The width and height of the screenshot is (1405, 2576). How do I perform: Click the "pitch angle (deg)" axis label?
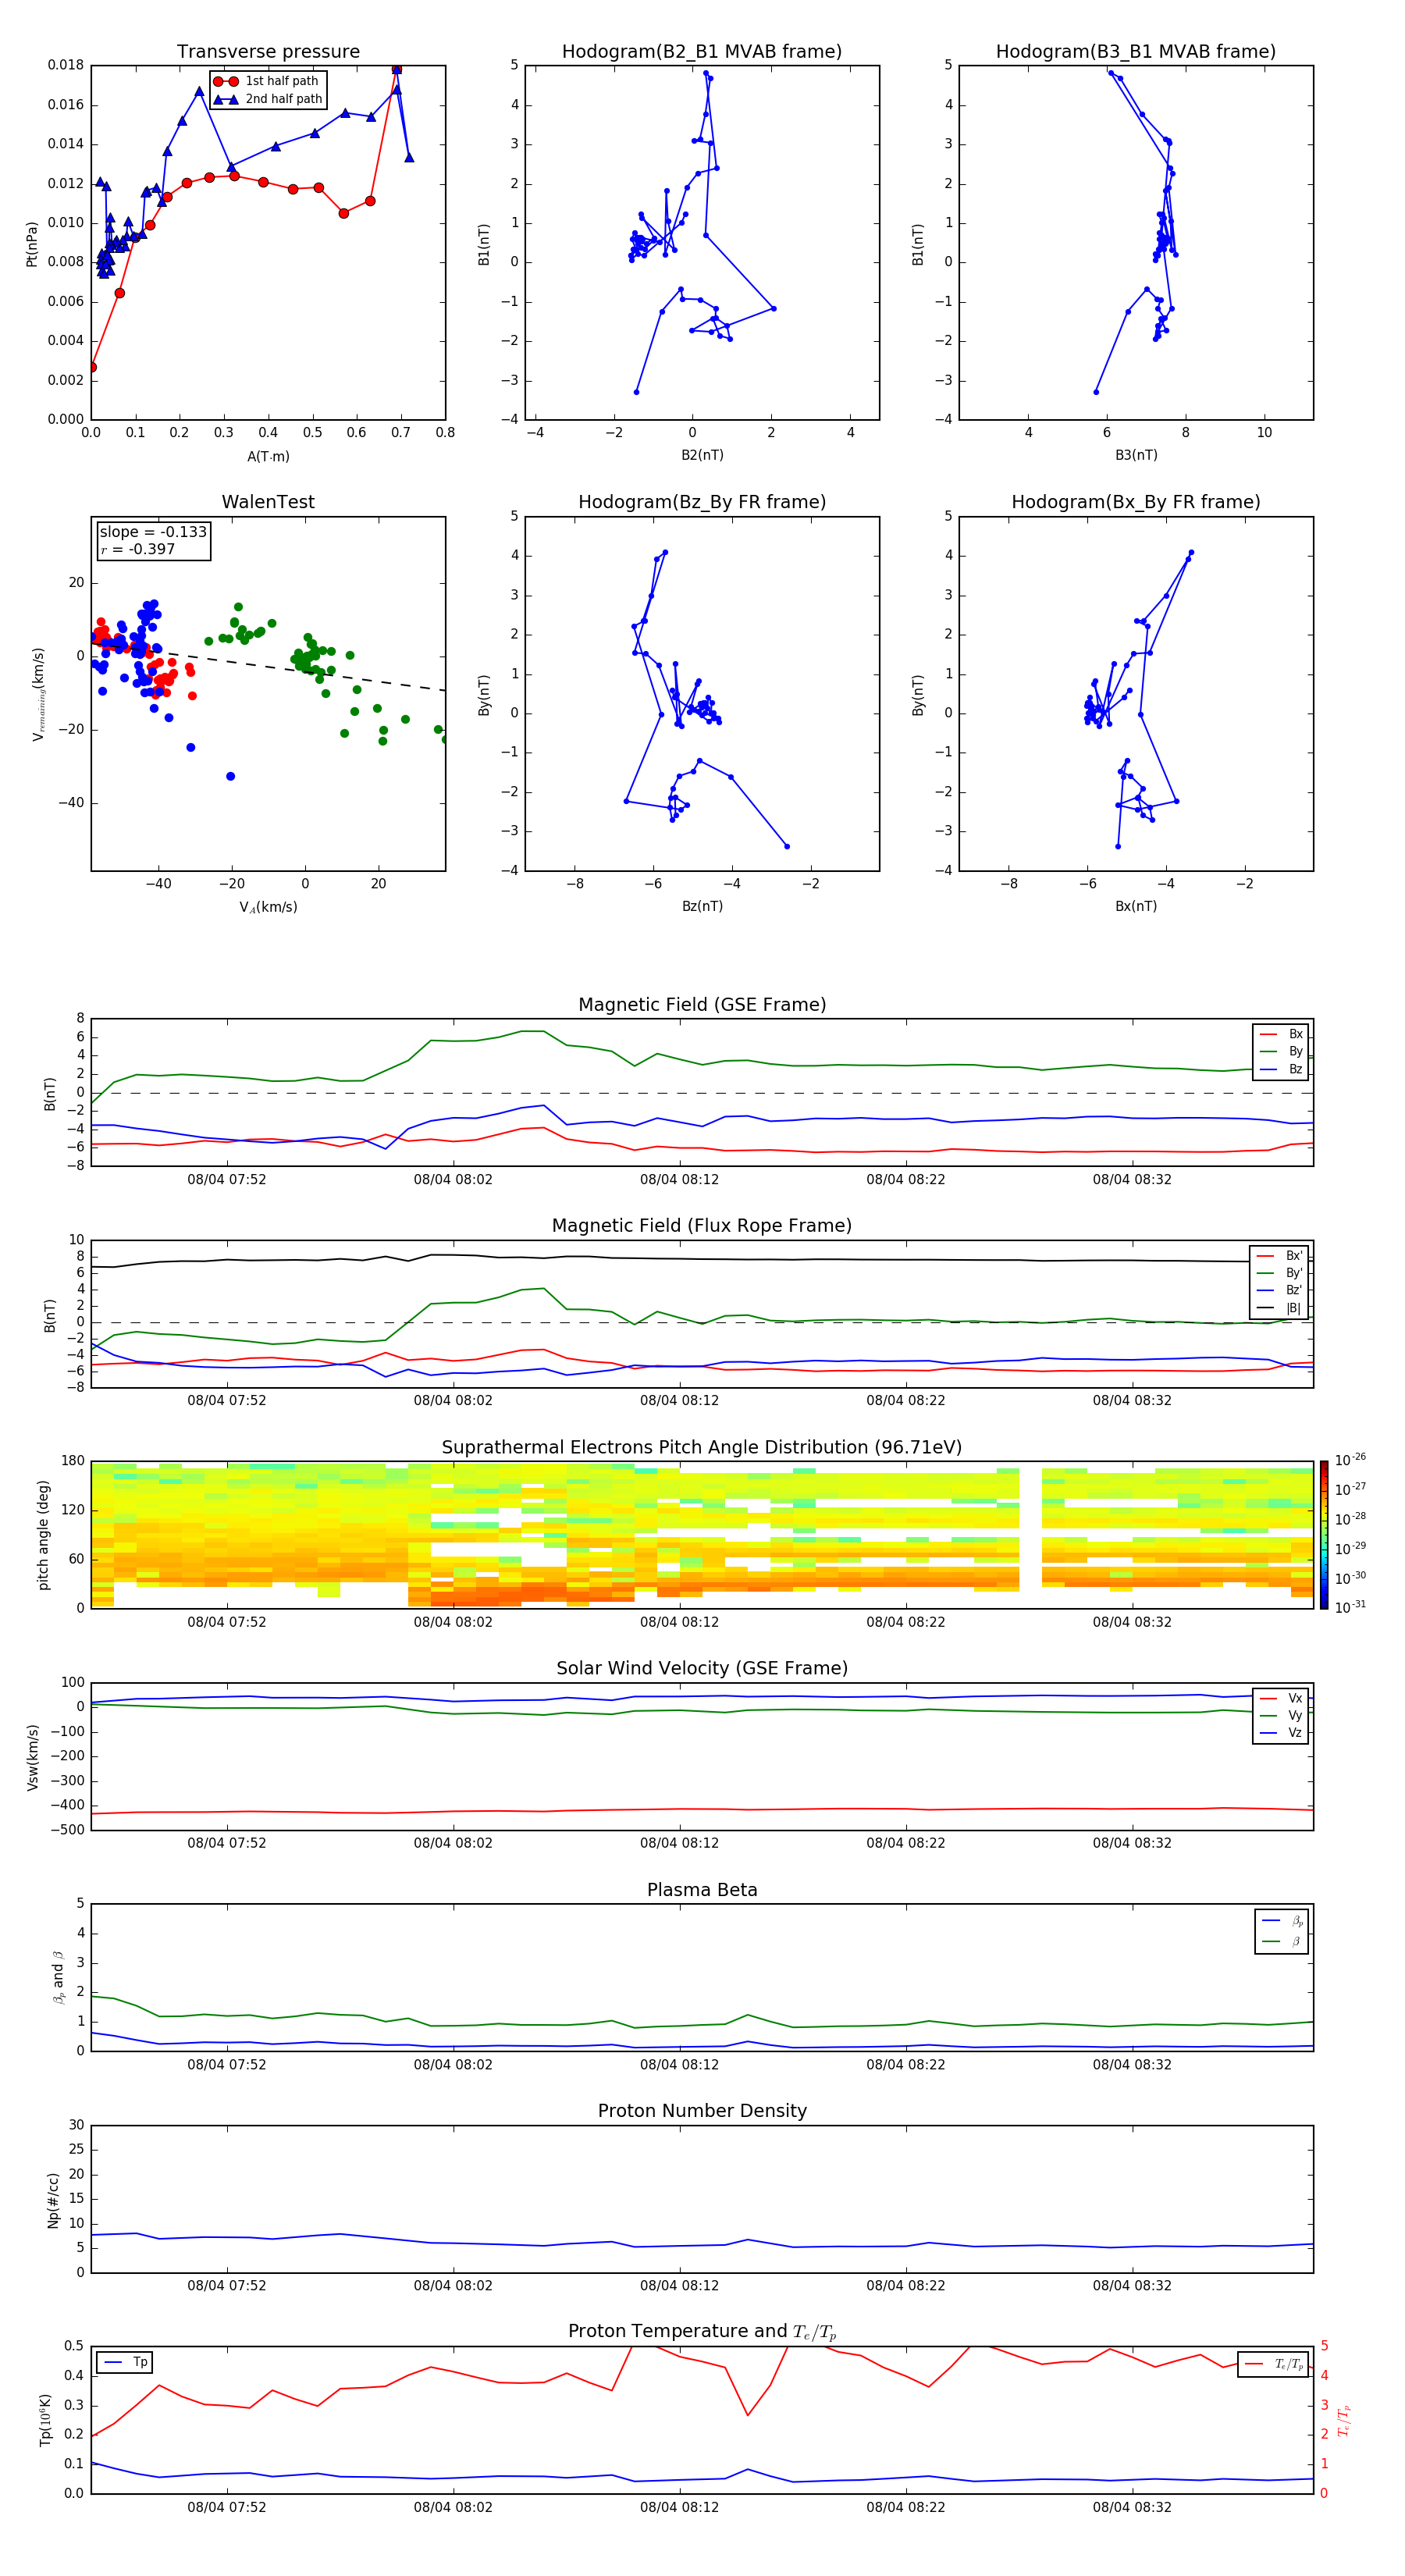click(x=43, y=1535)
